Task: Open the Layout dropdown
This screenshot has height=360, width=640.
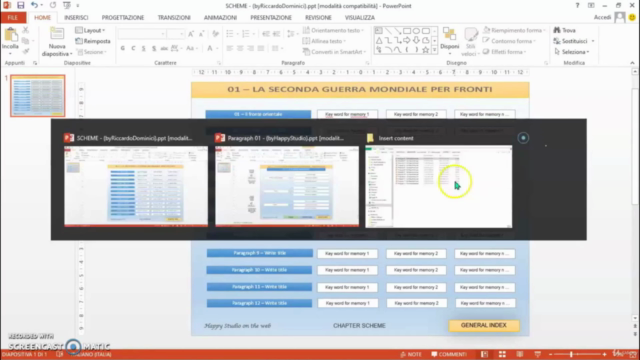Action: click(x=90, y=30)
